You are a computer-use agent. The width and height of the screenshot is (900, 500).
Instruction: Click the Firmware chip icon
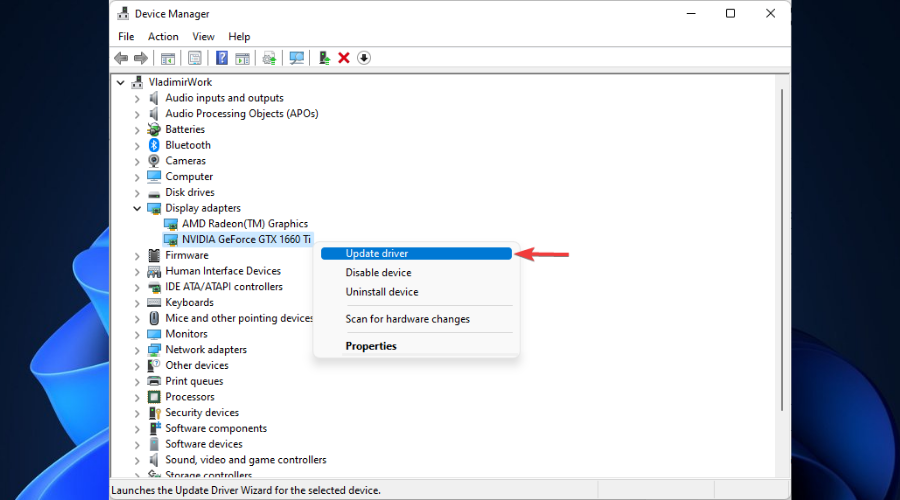[x=154, y=255]
